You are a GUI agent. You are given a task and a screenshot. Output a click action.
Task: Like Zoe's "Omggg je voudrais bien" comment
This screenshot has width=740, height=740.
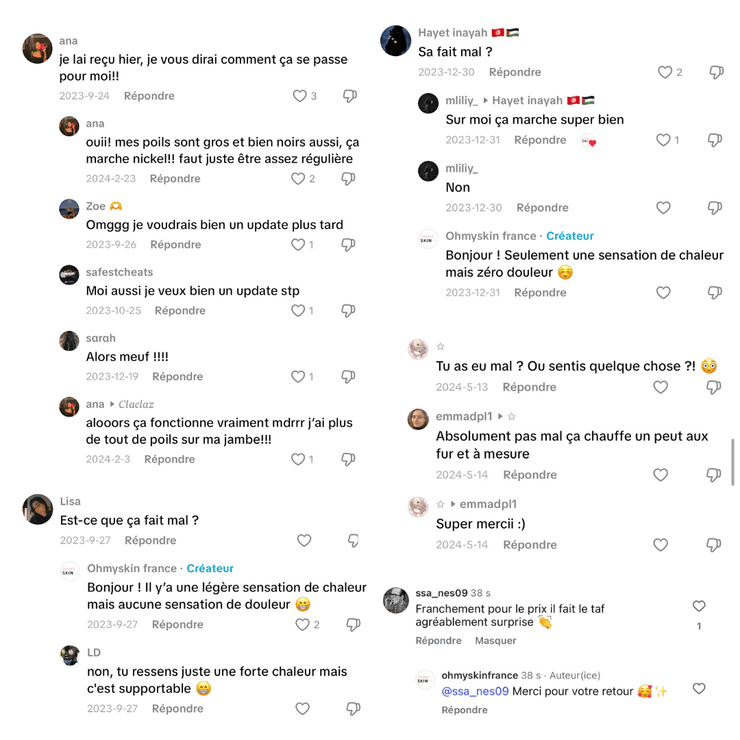[298, 245]
